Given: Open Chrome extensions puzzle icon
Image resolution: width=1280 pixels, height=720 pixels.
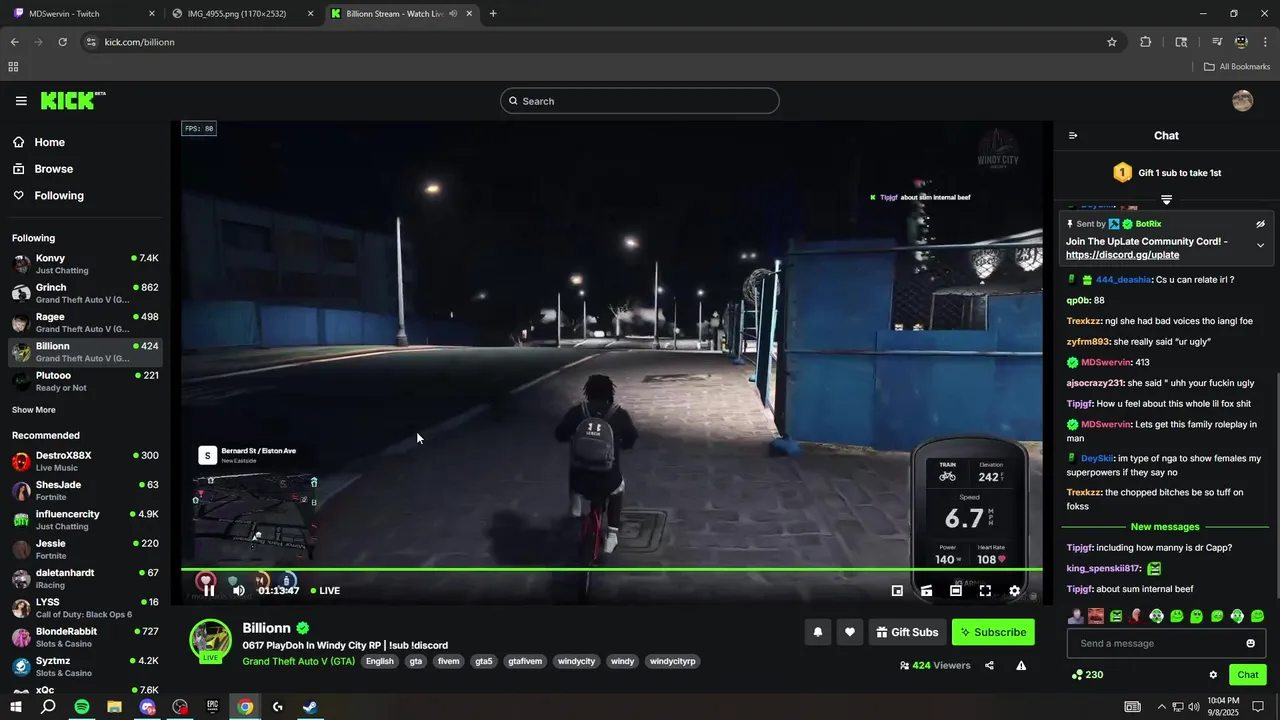Looking at the screenshot, I should (x=1146, y=42).
